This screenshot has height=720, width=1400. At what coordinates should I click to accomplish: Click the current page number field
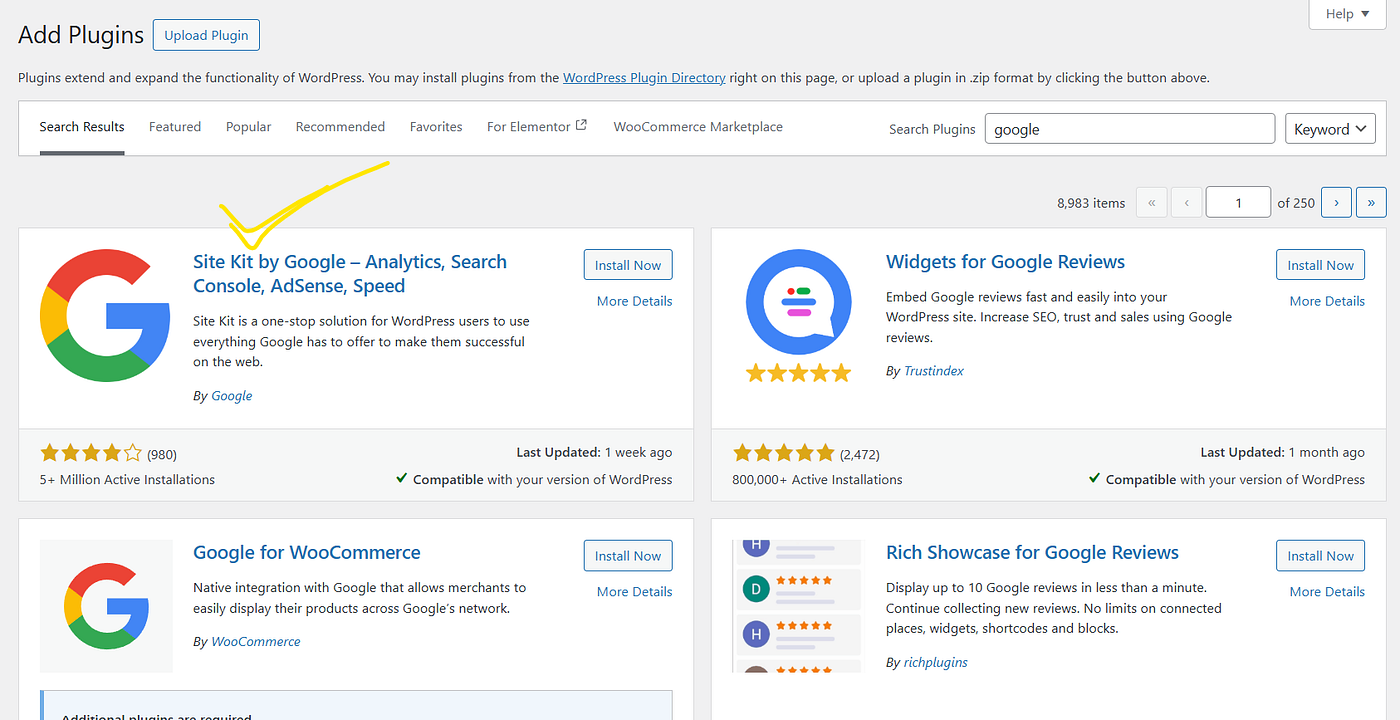[1238, 202]
